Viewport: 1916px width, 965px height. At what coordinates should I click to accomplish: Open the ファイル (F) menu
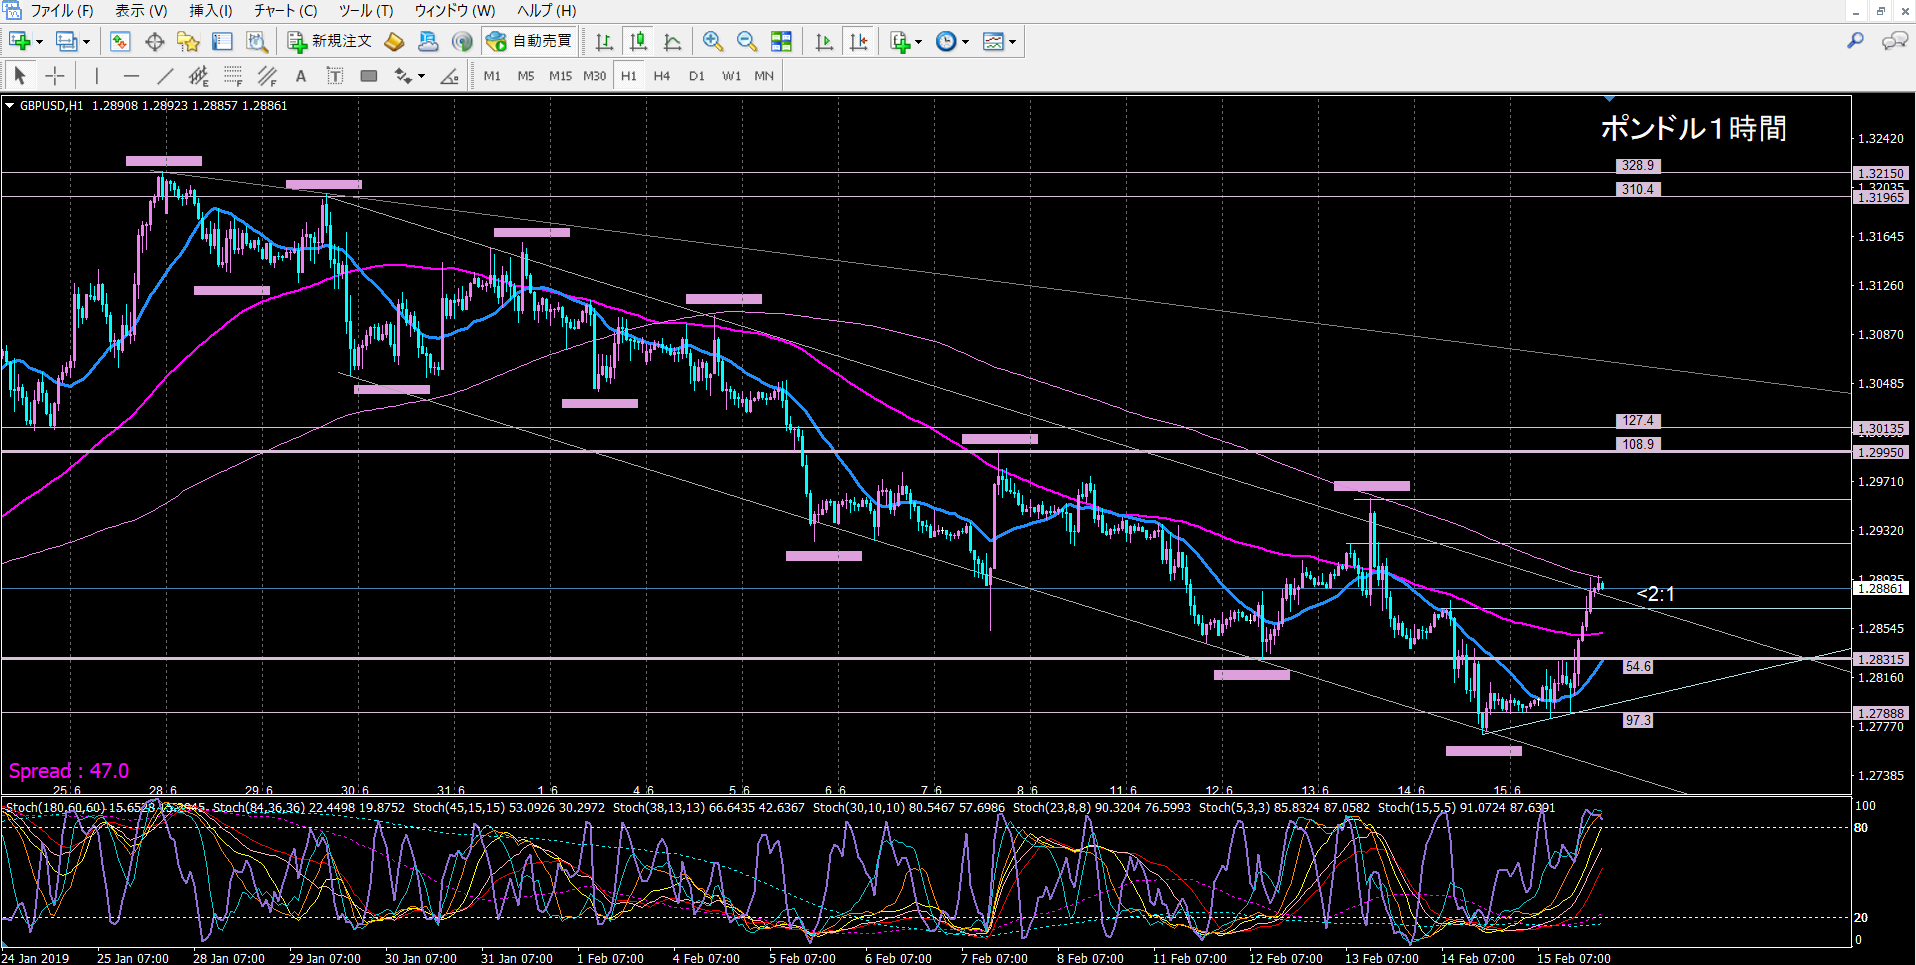pos(62,11)
